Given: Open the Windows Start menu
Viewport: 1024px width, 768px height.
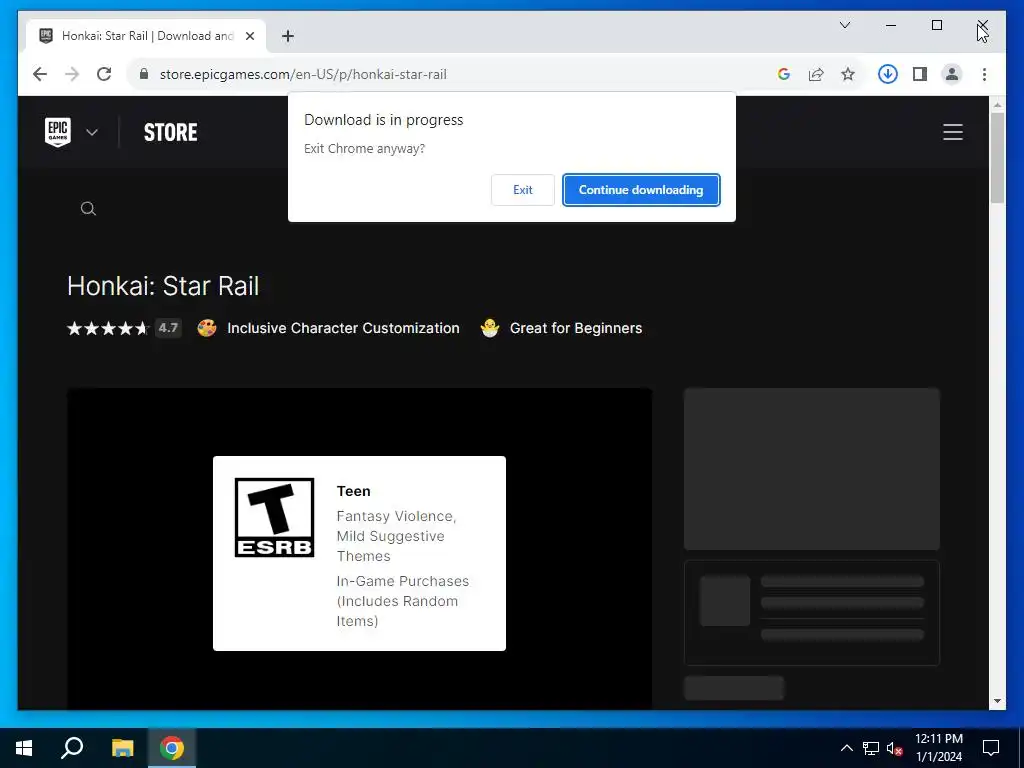Looking at the screenshot, I should click(x=24, y=748).
